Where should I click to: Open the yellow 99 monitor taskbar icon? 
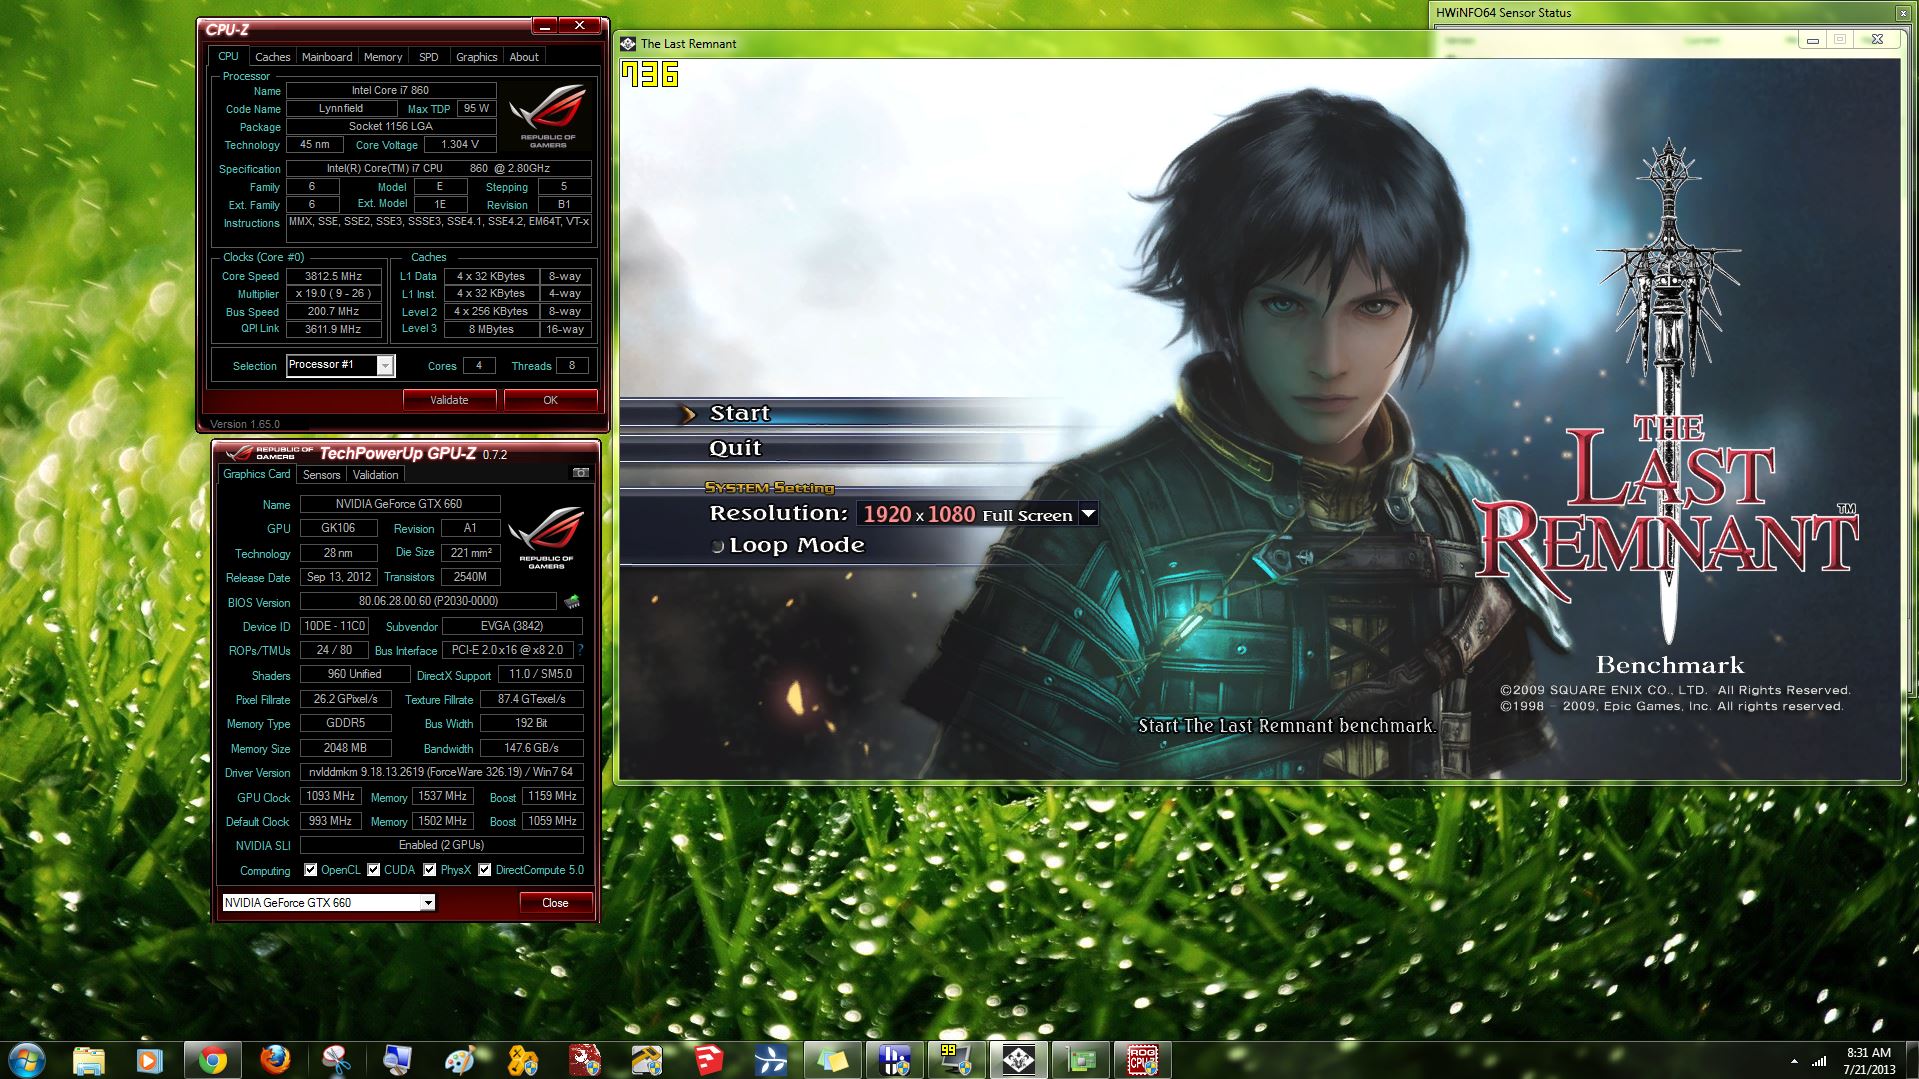956,1059
